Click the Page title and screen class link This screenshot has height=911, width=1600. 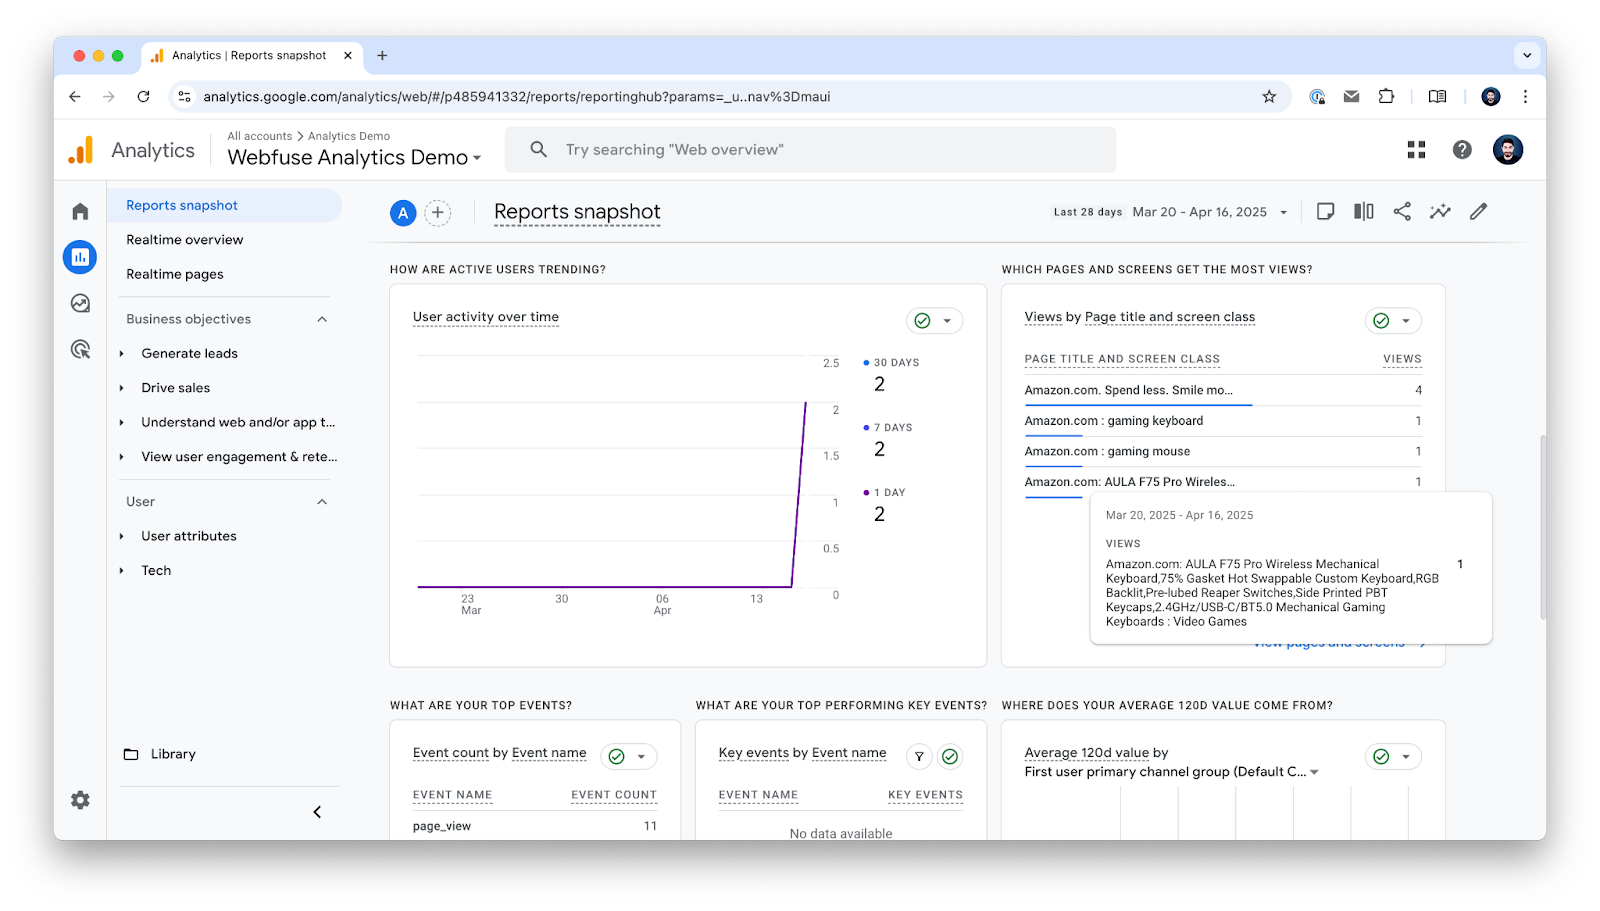point(1170,317)
